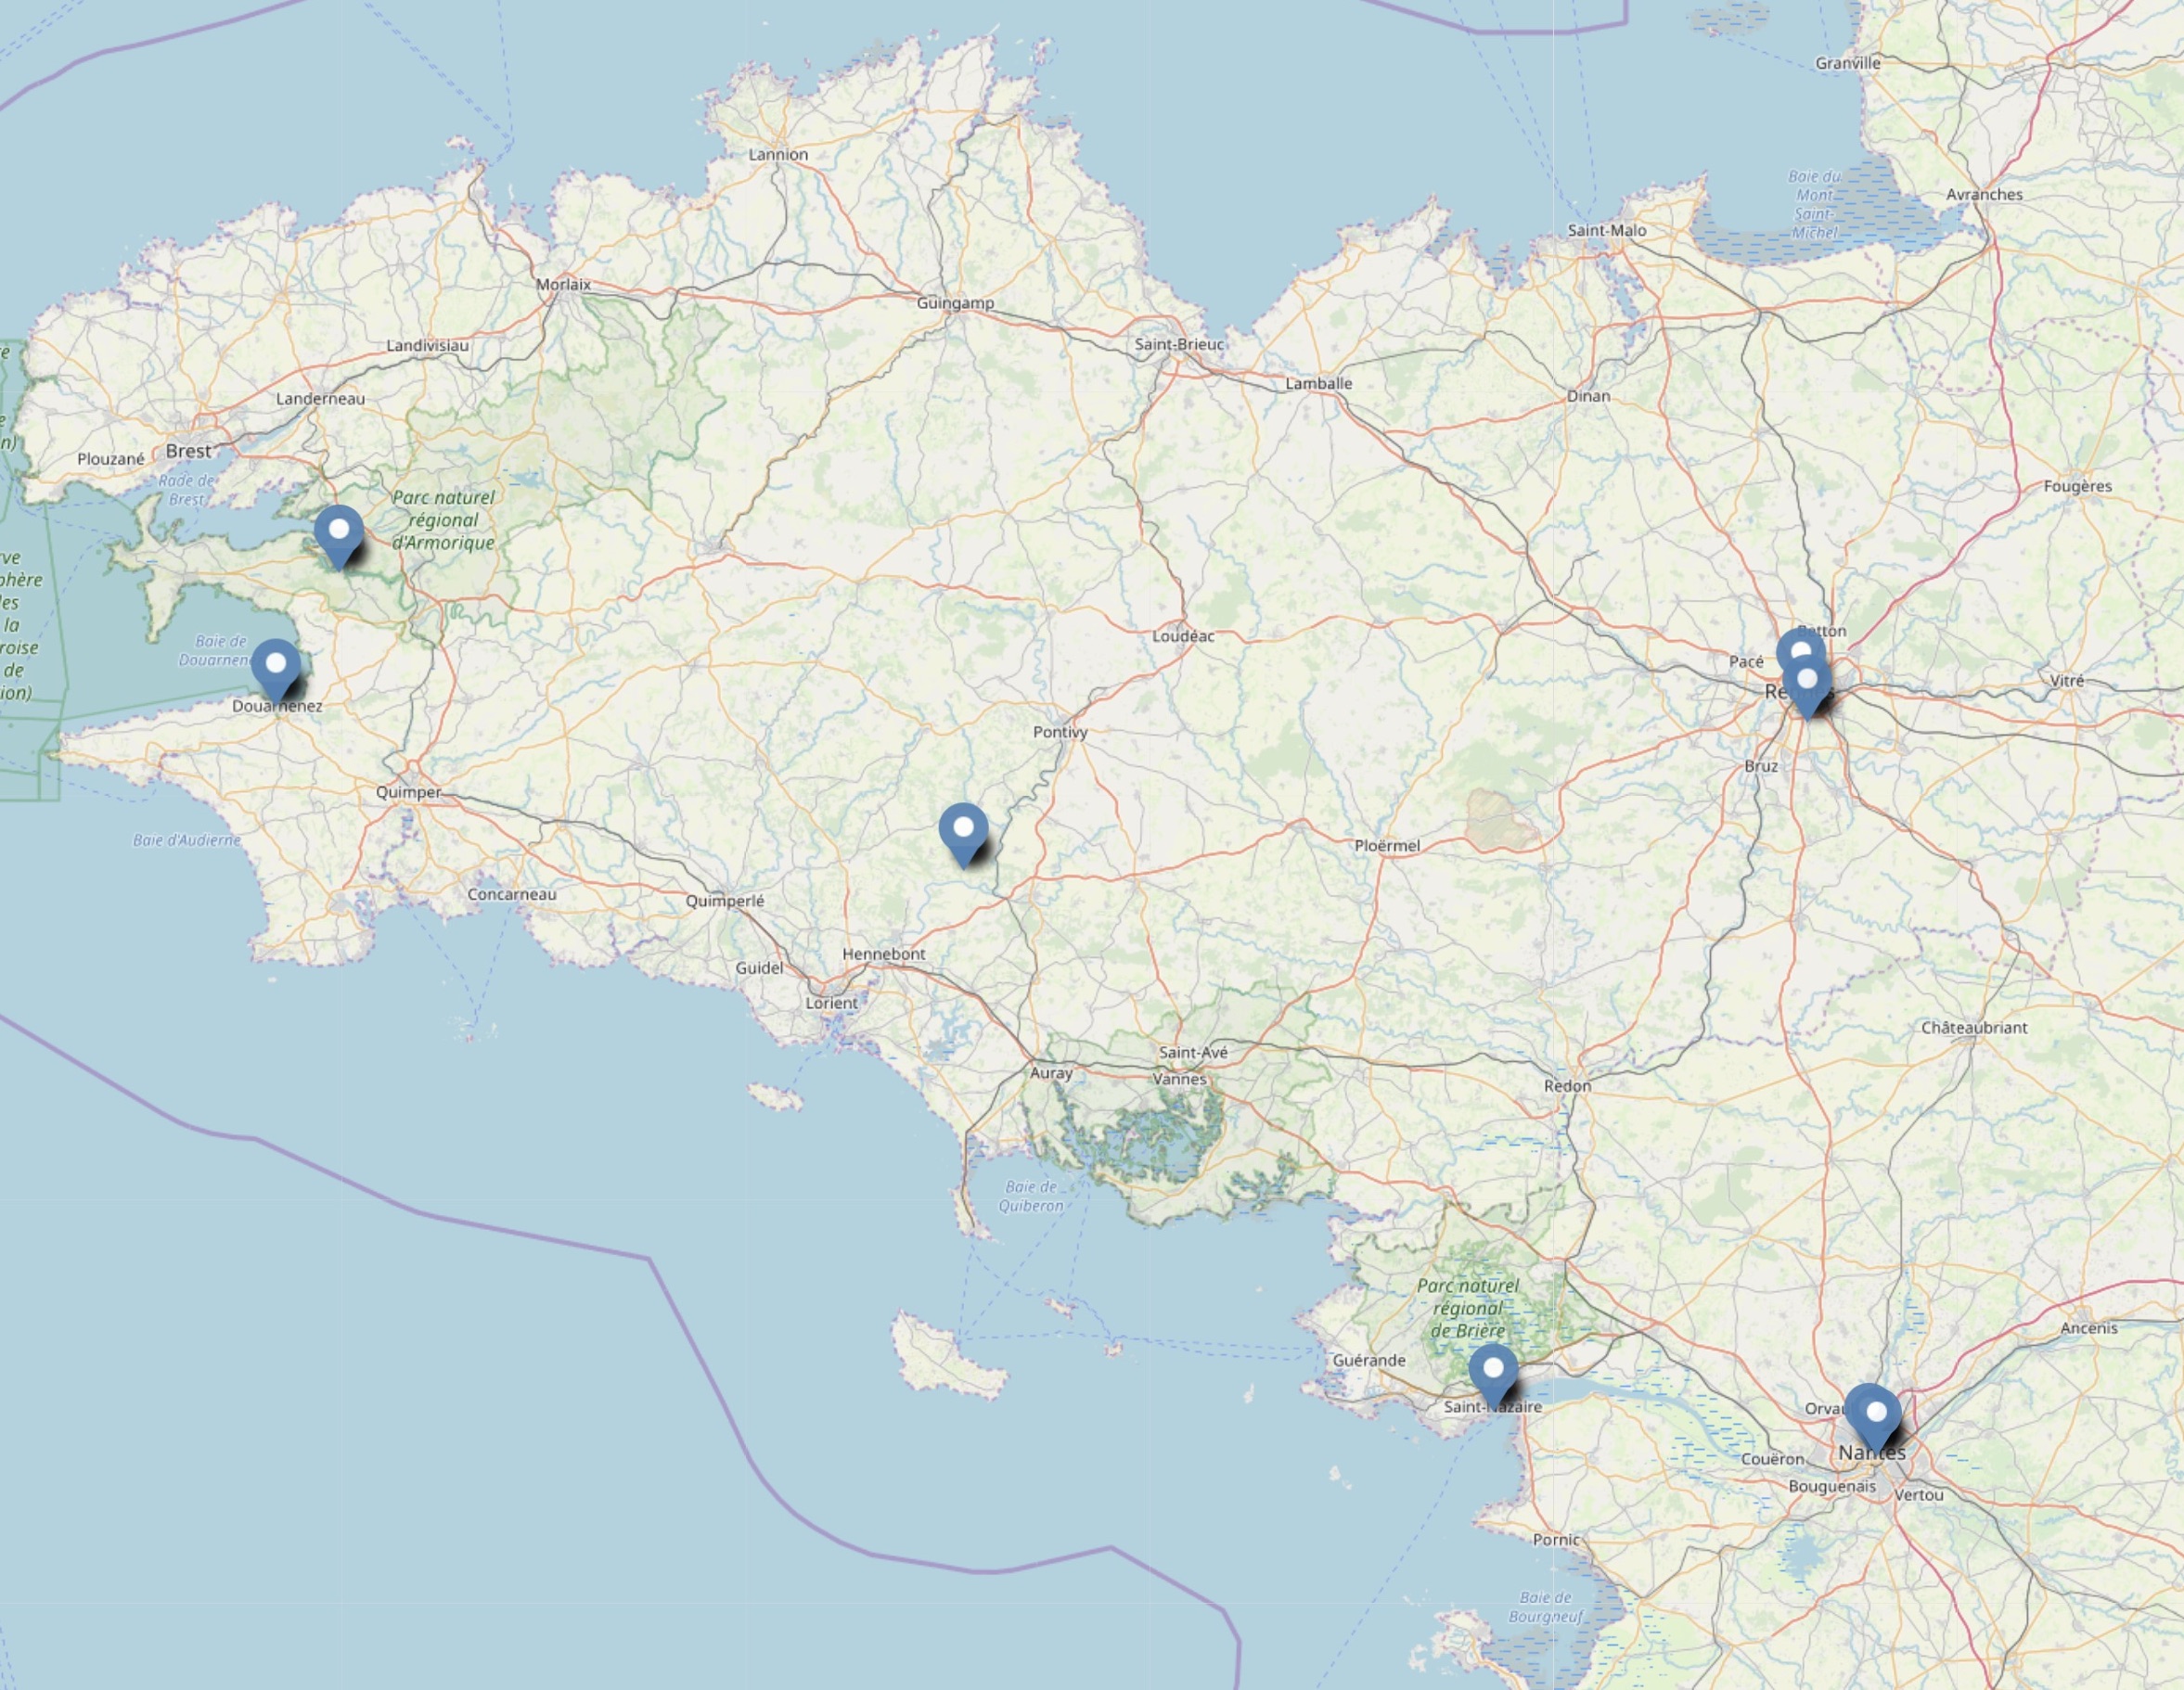This screenshot has width=2184, height=1690.
Task: Click the Châteaubriant town label
Action: click(1973, 1027)
